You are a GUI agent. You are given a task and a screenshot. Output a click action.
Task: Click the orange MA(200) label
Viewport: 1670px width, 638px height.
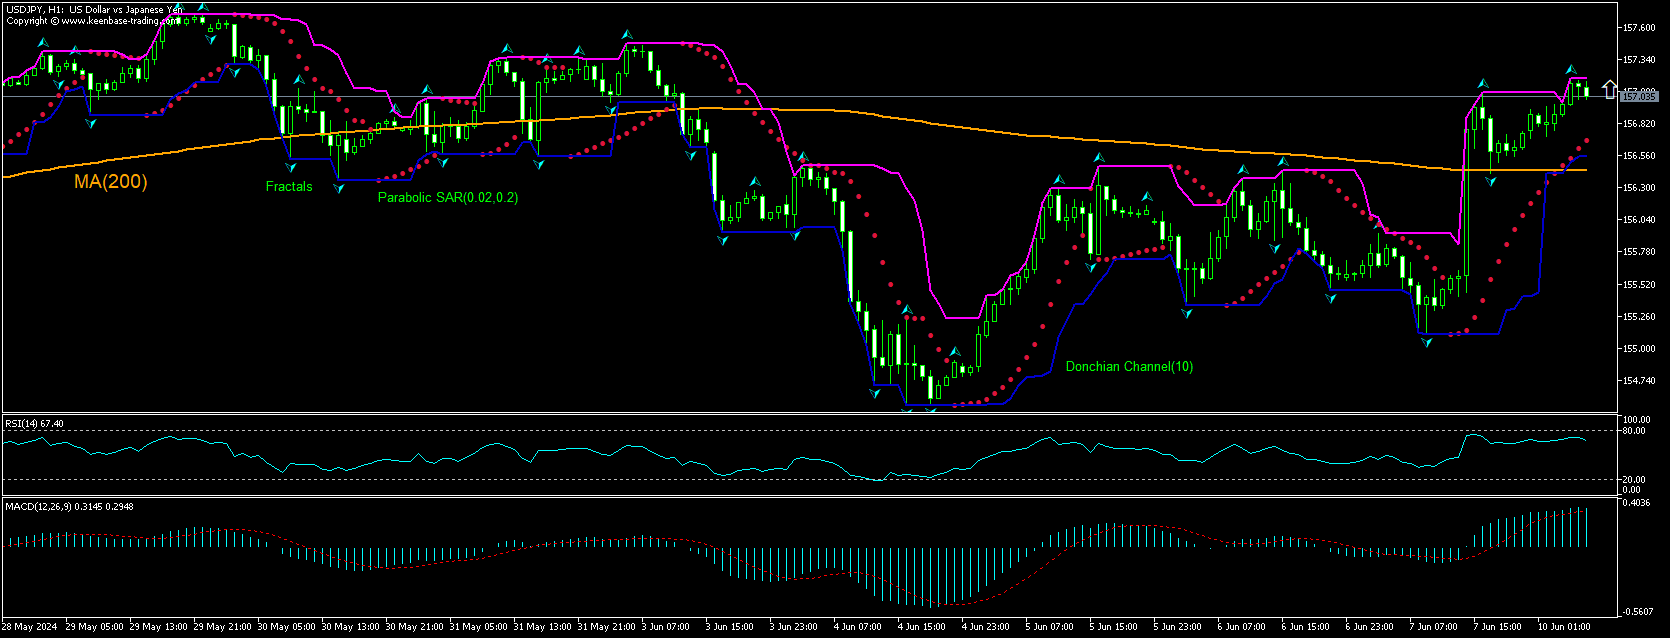pyautogui.click(x=110, y=182)
